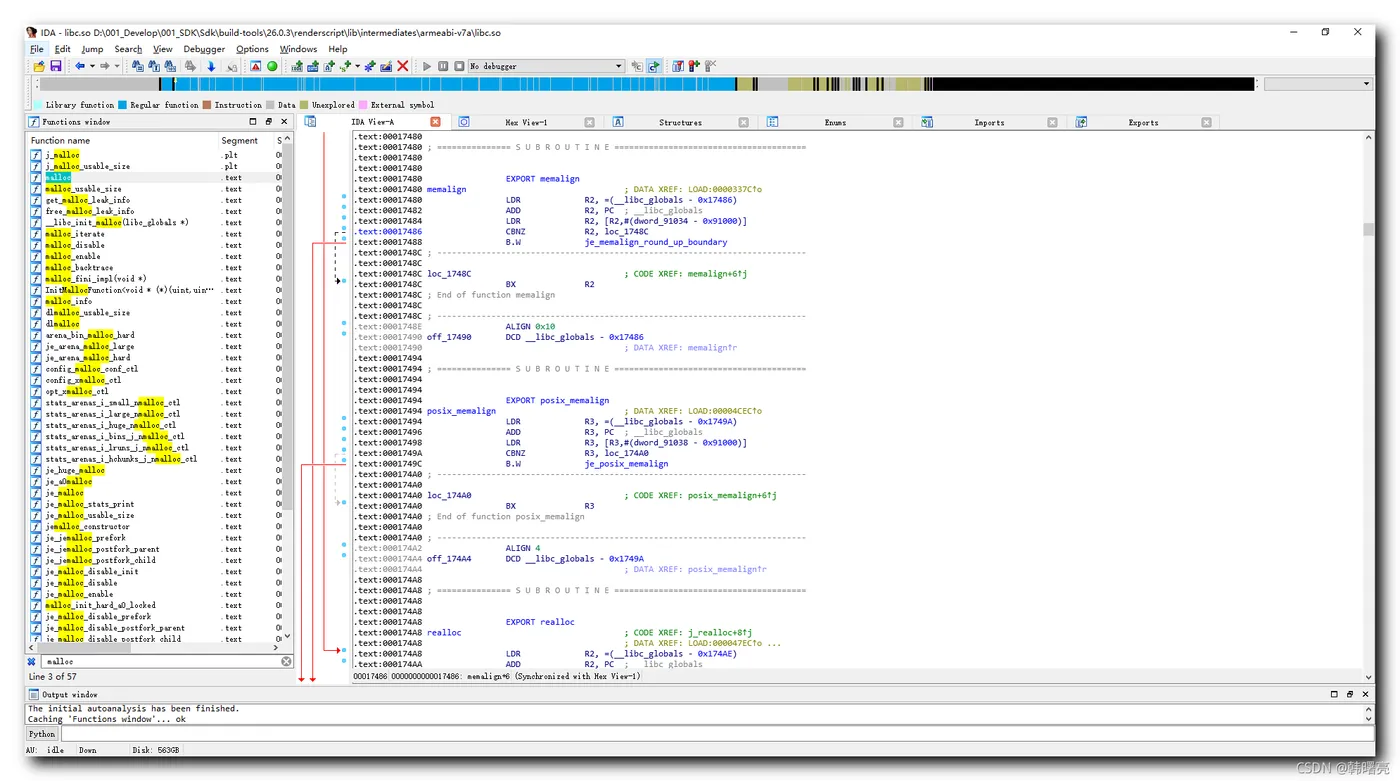The width and height of the screenshot is (1400, 781).
Task: Click the Hex View-1 tab icon
Action: [464, 122]
